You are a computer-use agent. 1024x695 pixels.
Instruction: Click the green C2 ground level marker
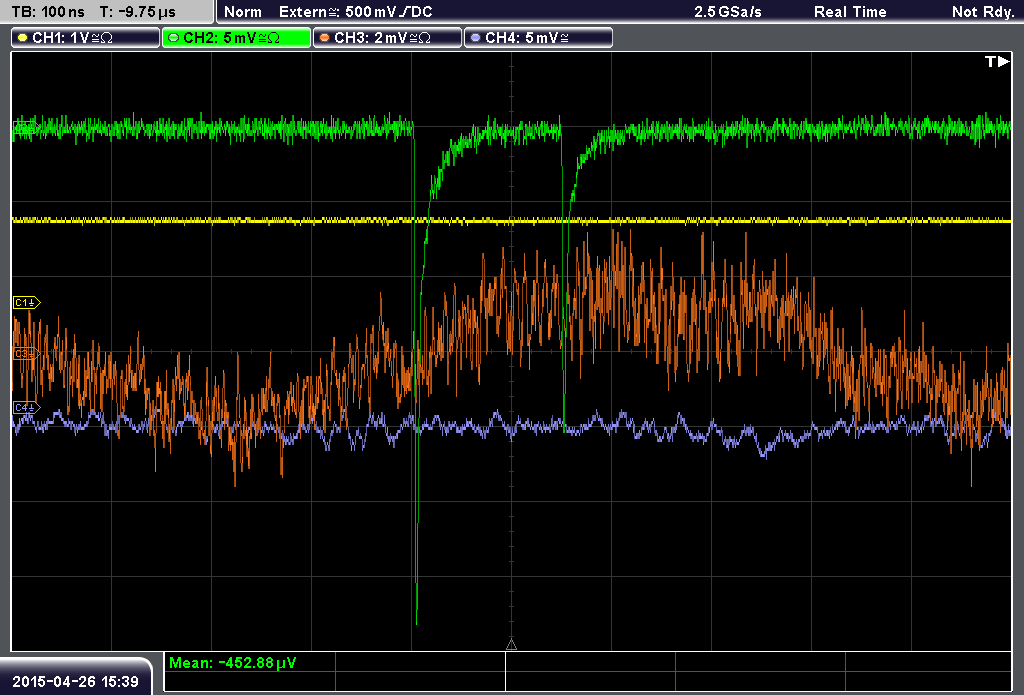(25, 127)
